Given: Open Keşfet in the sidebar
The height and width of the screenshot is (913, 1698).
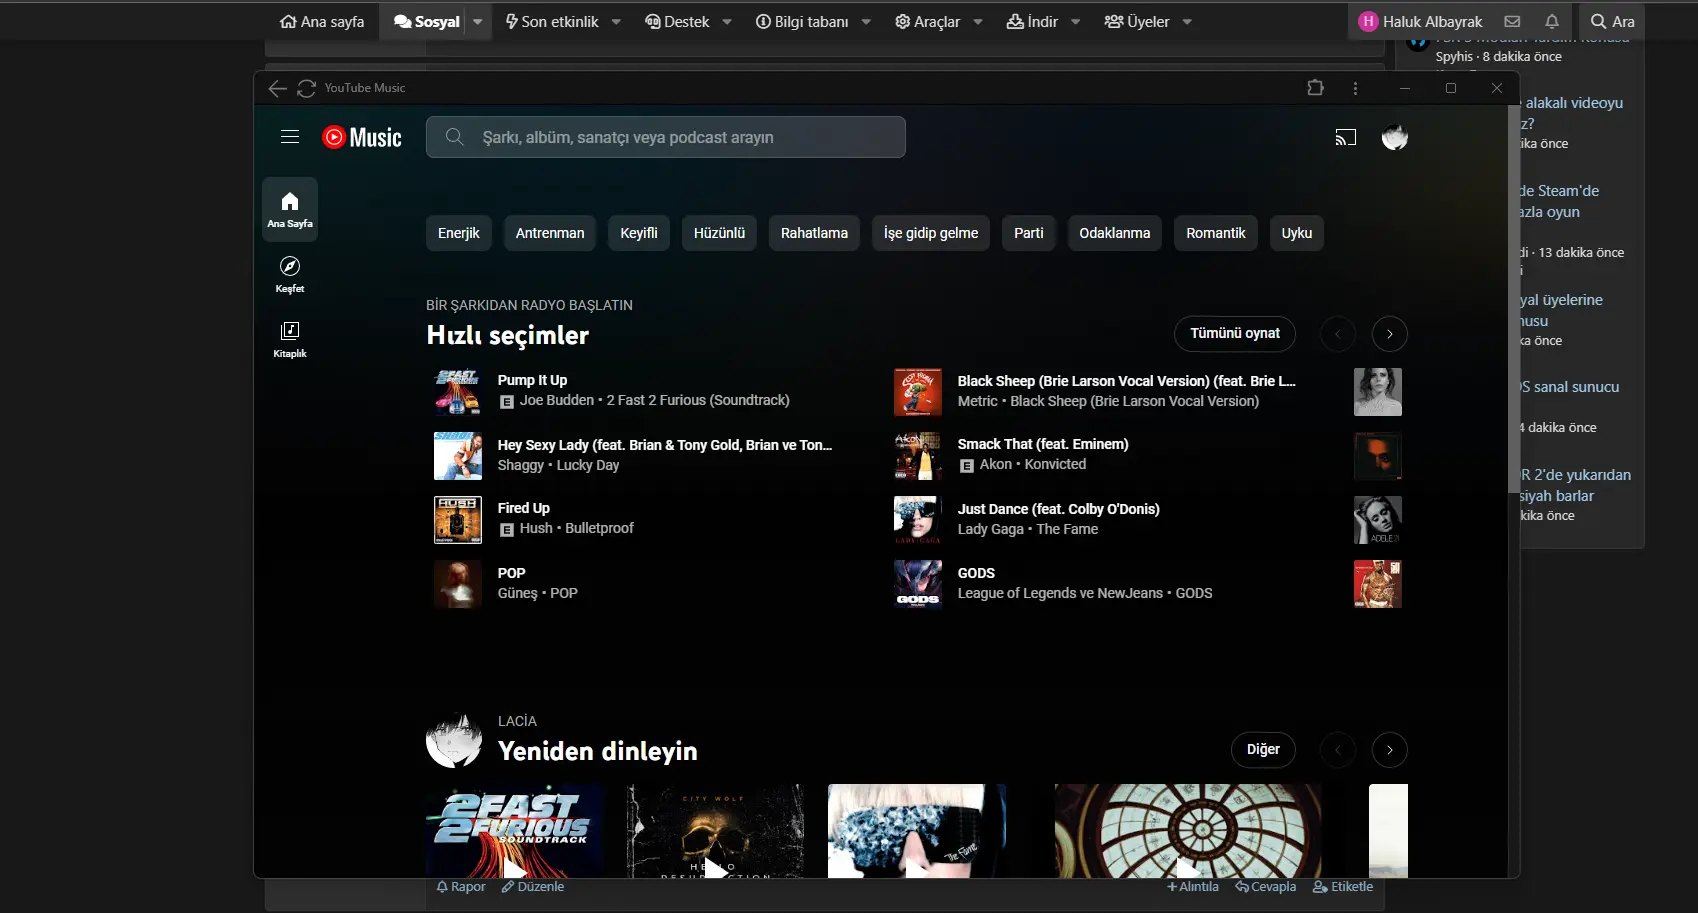Looking at the screenshot, I should [290, 274].
